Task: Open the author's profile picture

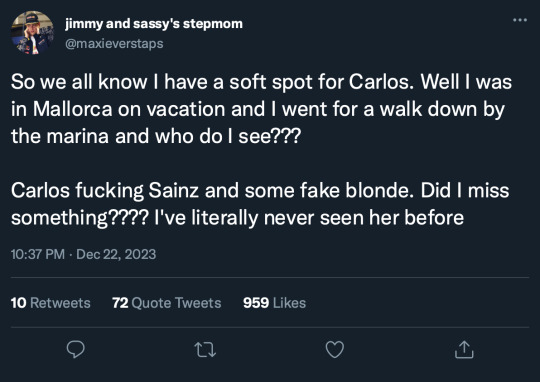Action: click(32, 33)
